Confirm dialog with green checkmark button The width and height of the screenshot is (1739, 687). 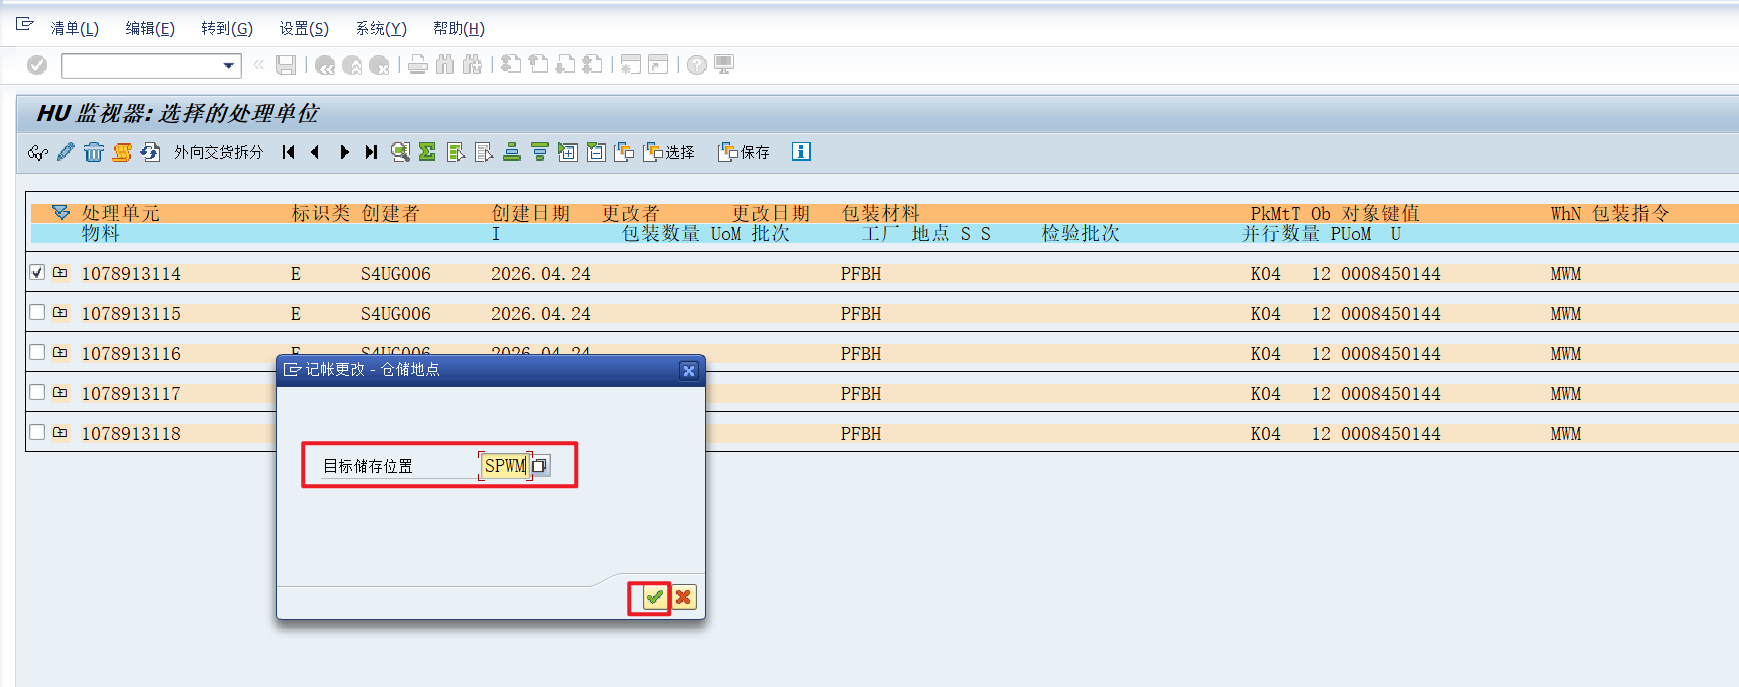(x=654, y=597)
